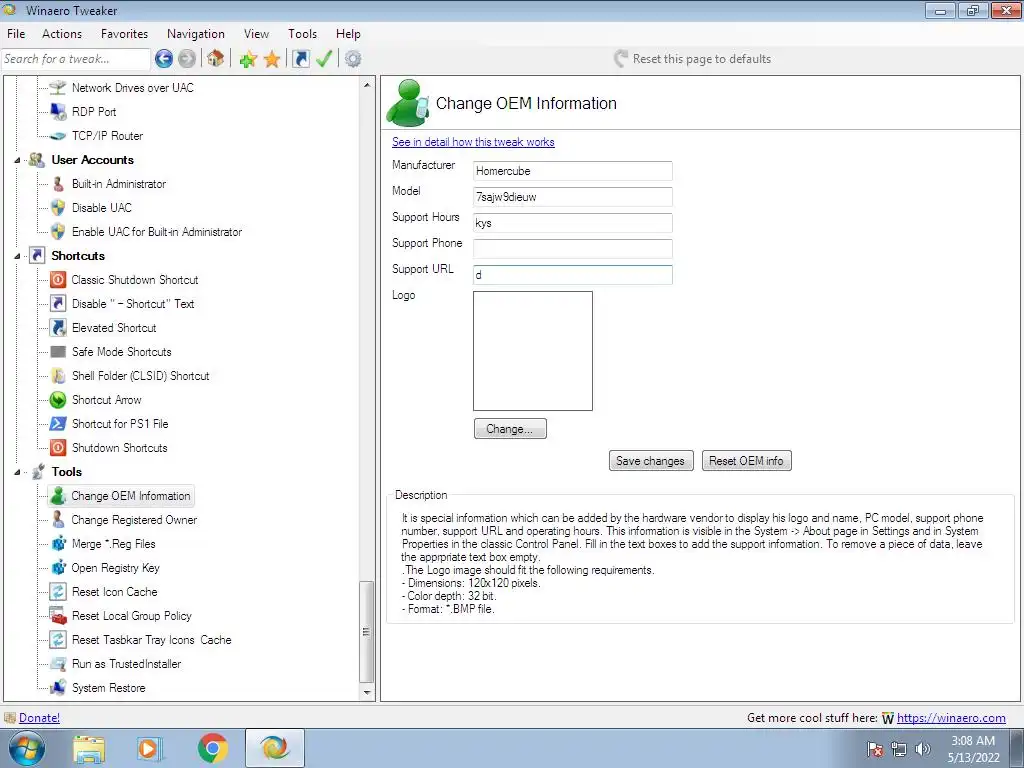Open the winaero.com link
1024x768 pixels.
pos(951,718)
